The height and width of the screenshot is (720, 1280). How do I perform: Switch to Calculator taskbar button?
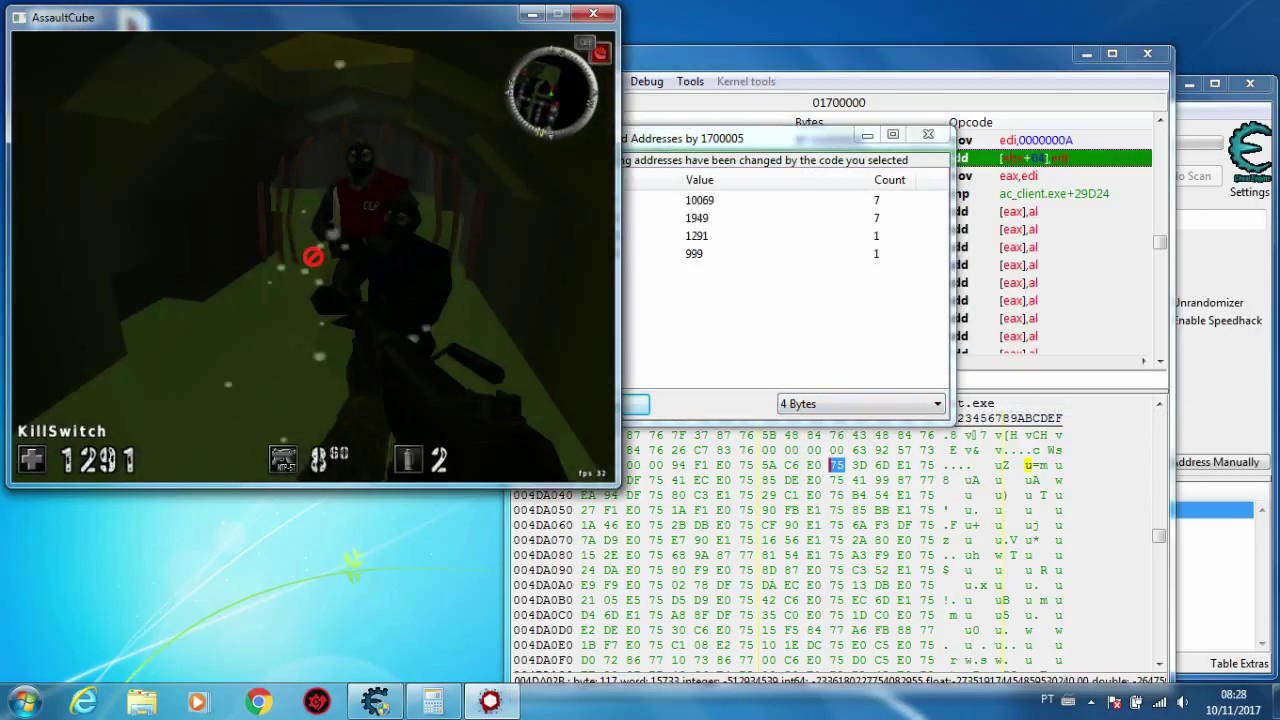coord(433,702)
